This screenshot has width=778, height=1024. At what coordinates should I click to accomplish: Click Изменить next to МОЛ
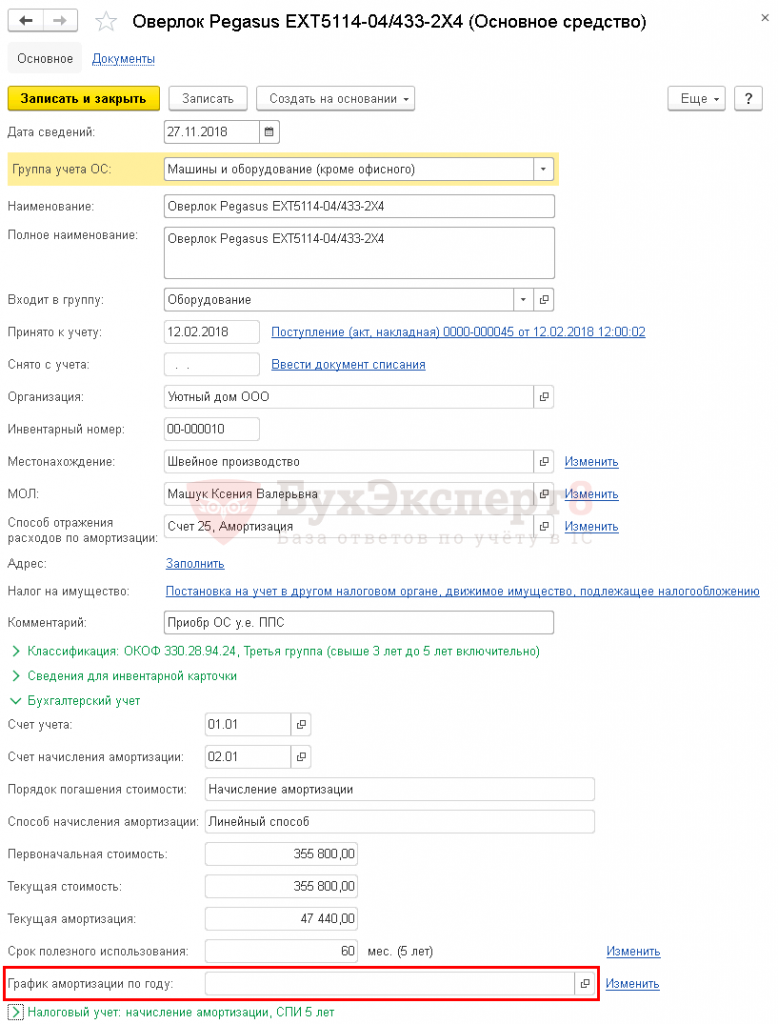click(591, 494)
